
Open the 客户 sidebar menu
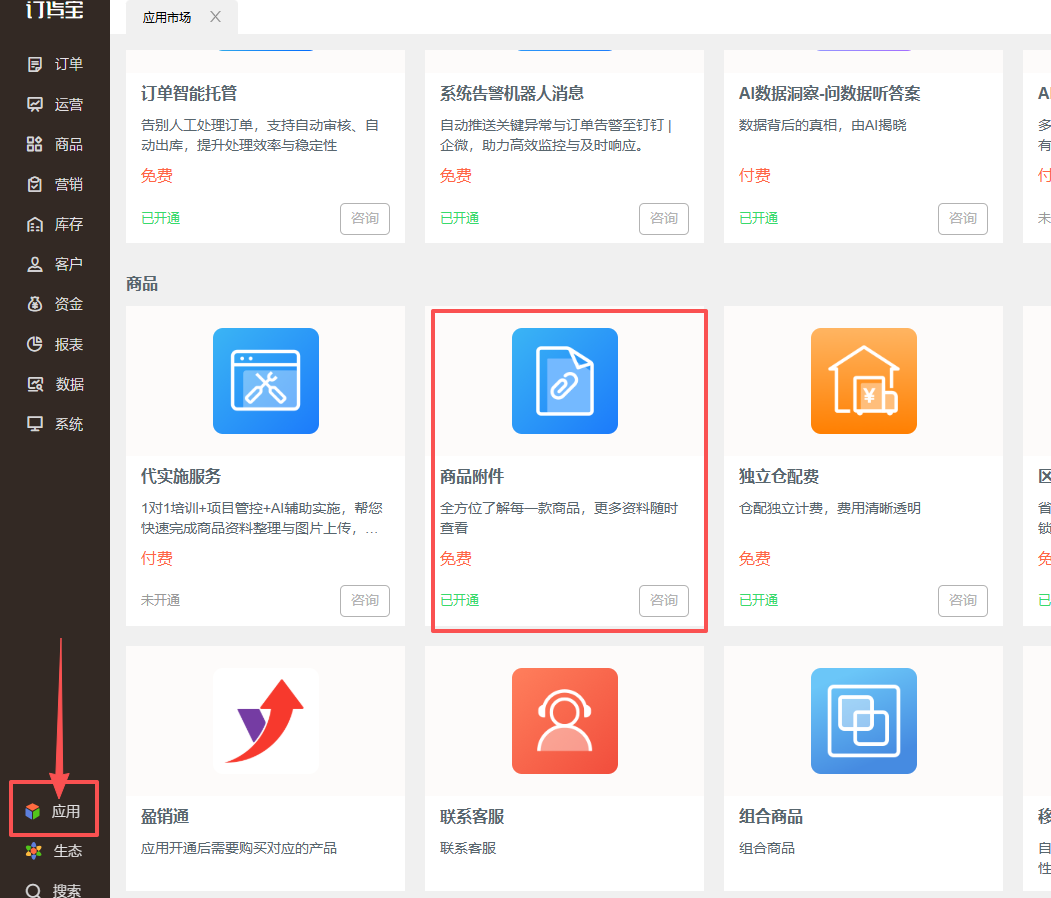[x=55, y=264]
